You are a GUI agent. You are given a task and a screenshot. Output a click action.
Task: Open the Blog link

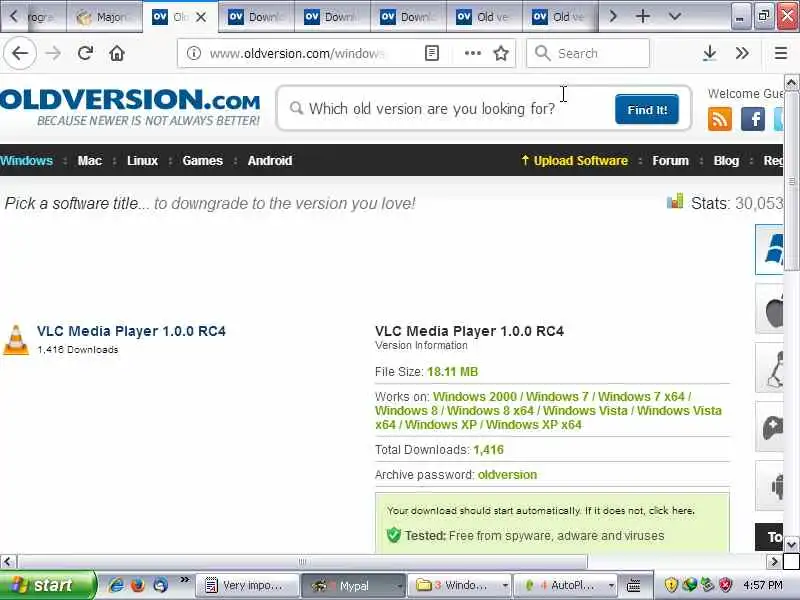(726, 161)
